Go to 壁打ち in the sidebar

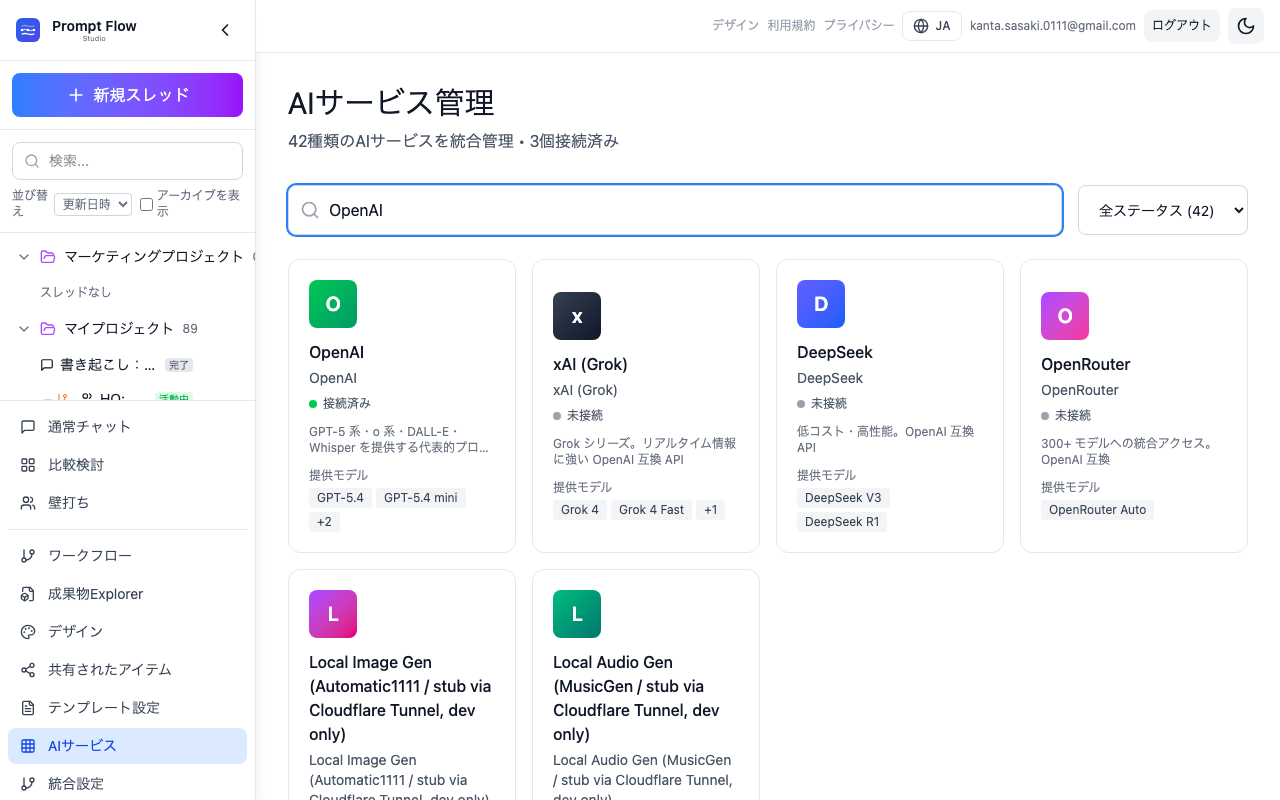pos(127,503)
